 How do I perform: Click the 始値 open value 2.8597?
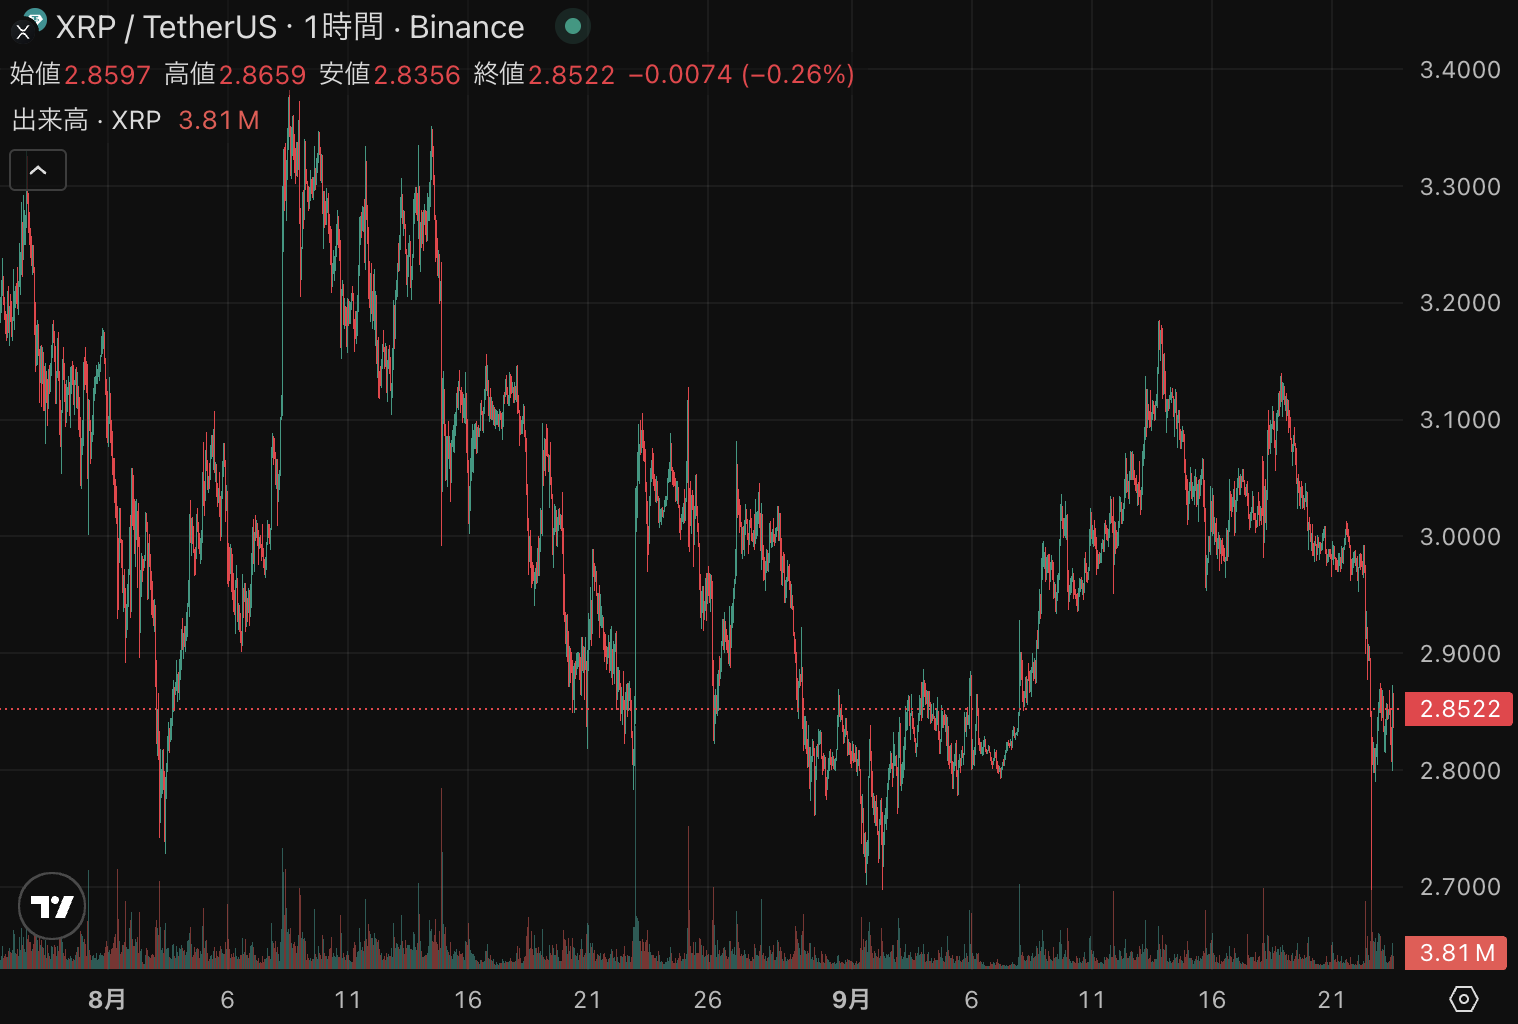[x=107, y=75]
